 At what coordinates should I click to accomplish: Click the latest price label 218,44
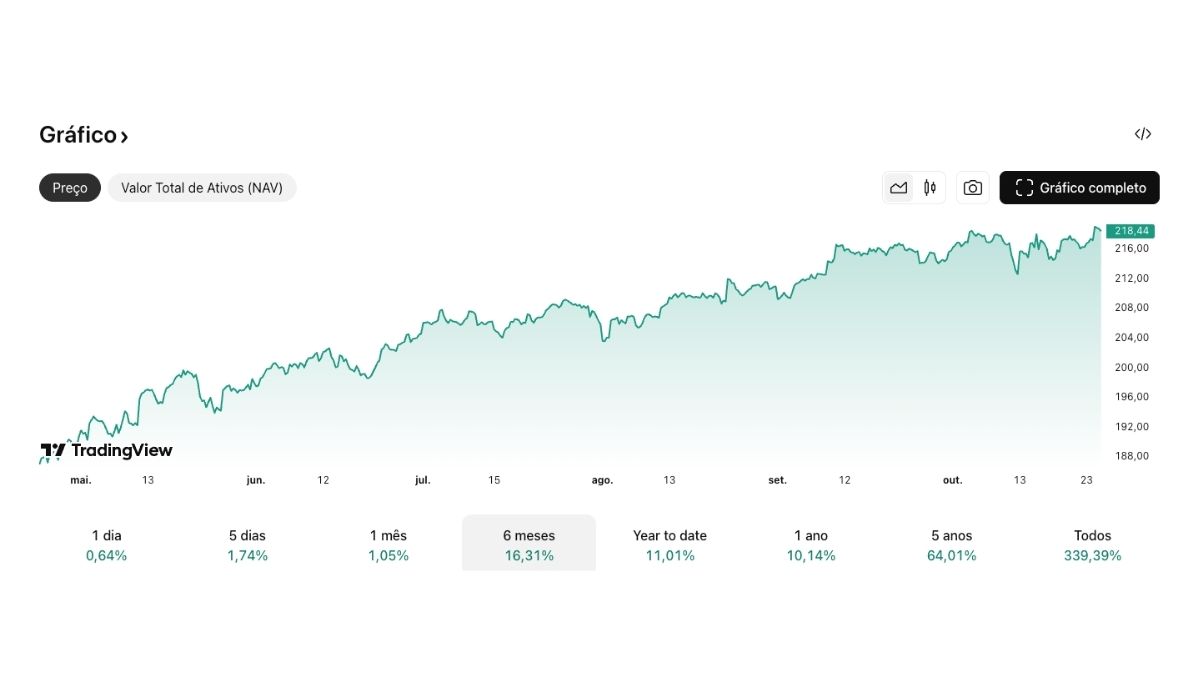[x=1131, y=229]
